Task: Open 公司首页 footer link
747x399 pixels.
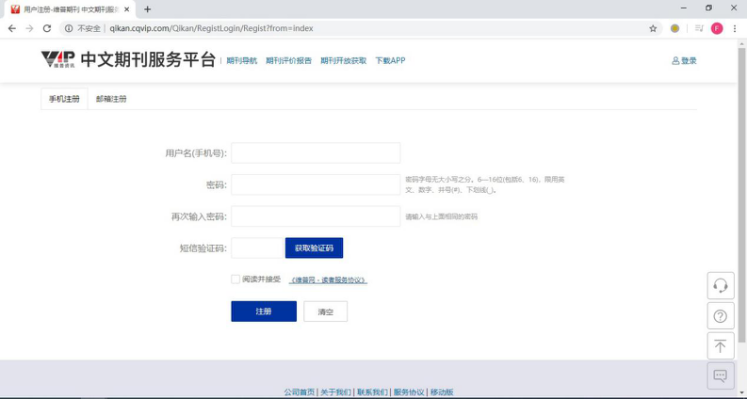Action: (x=299, y=392)
